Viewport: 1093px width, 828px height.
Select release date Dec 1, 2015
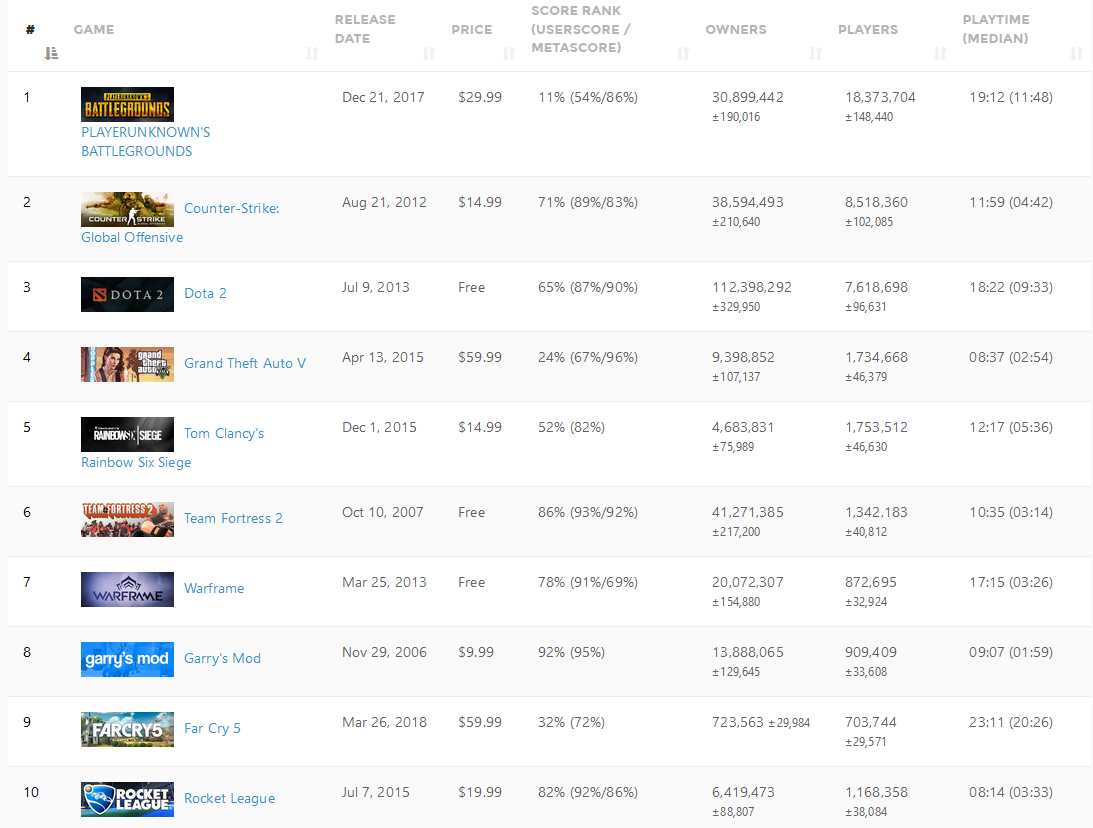379,427
